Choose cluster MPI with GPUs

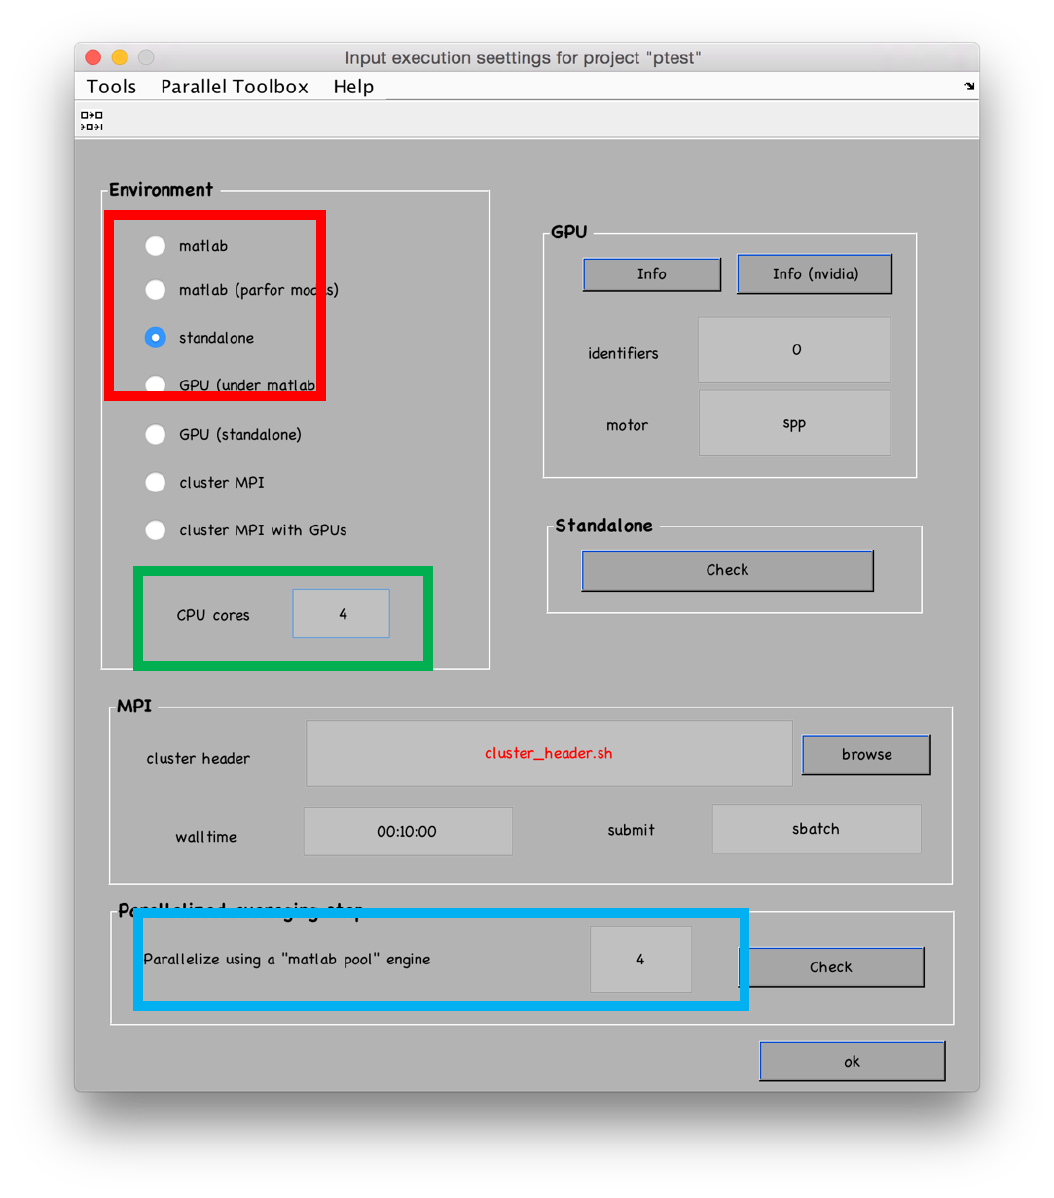click(155, 530)
